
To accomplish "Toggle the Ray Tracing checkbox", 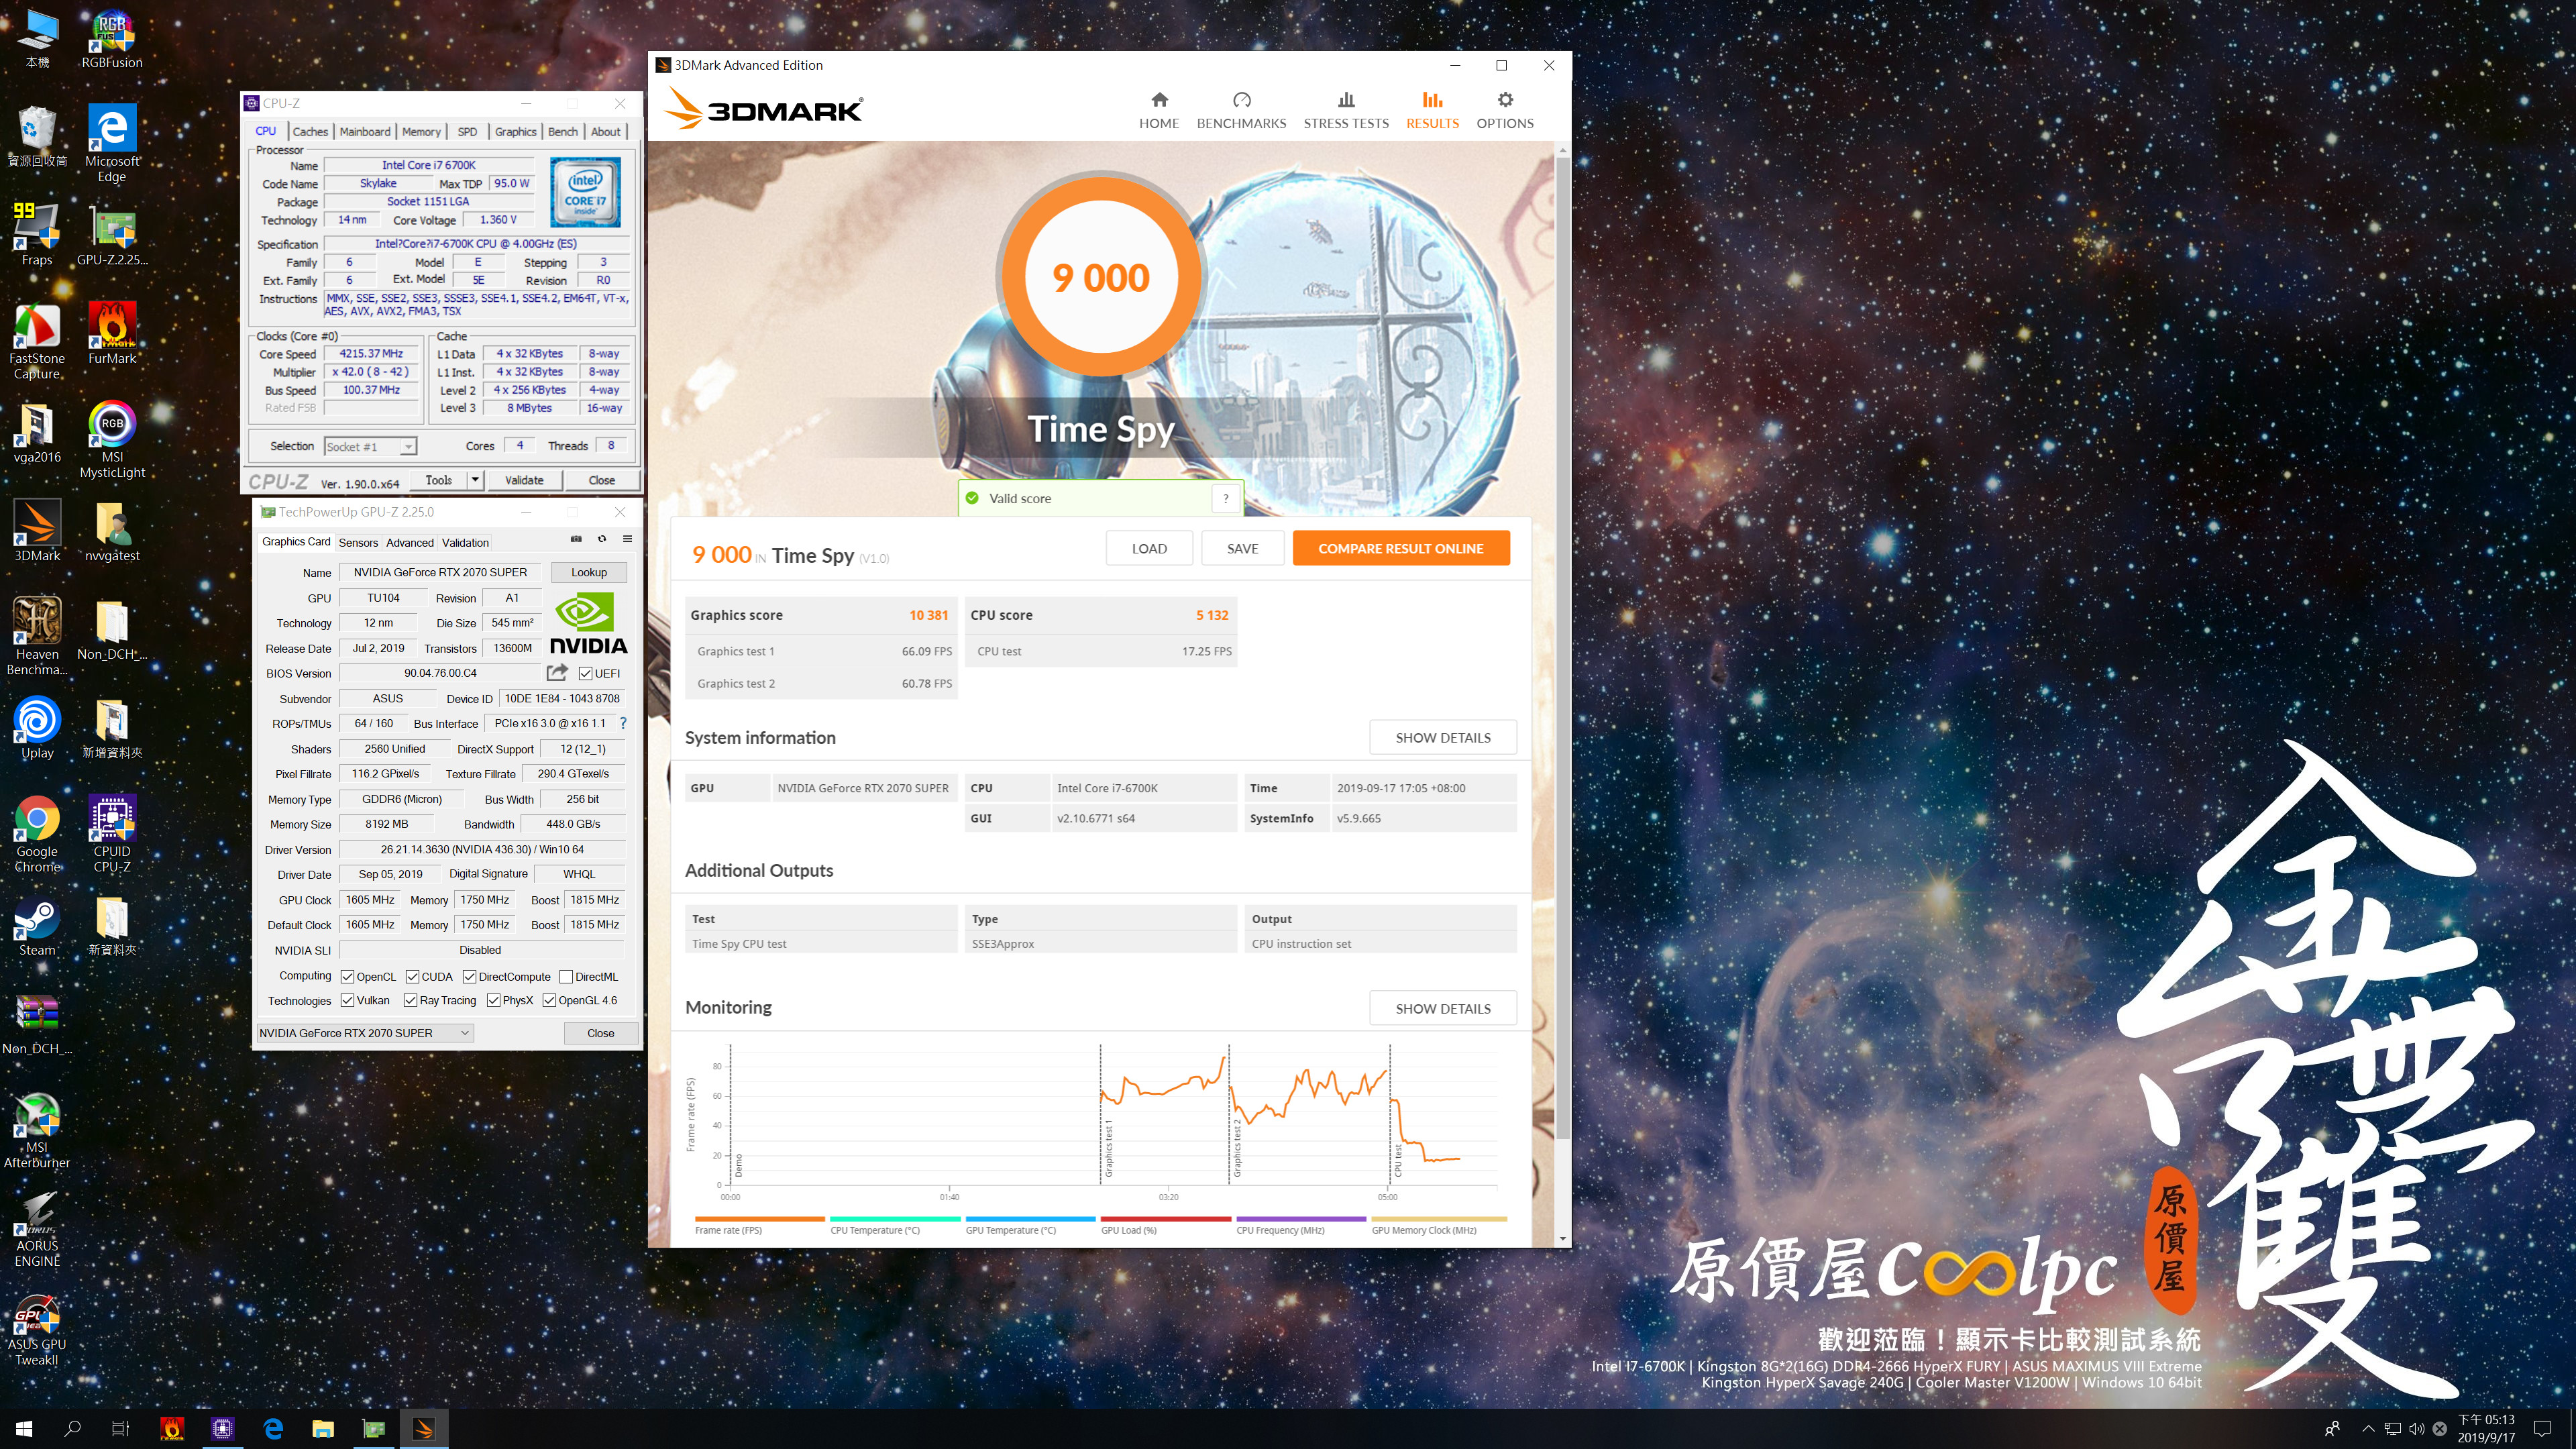I will [410, 1000].
